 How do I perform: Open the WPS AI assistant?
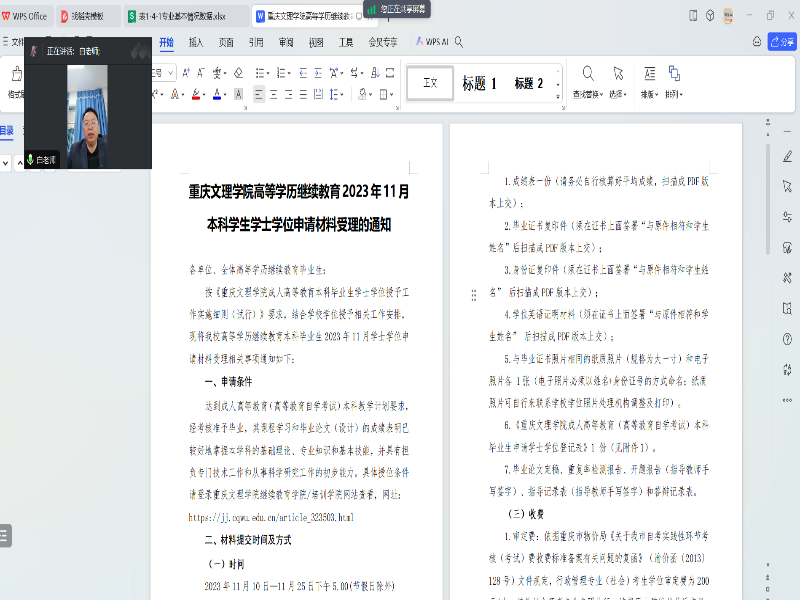(x=430, y=43)
